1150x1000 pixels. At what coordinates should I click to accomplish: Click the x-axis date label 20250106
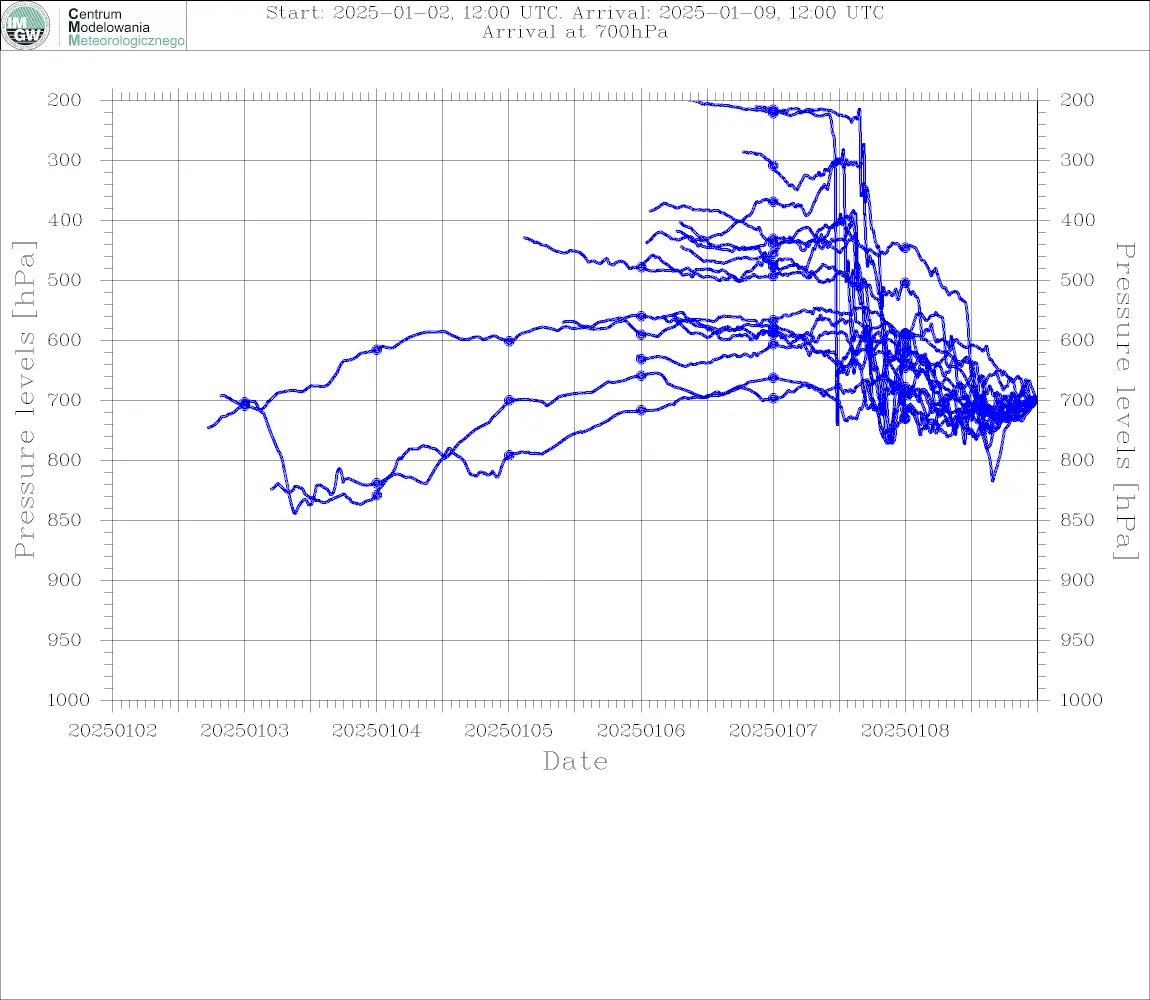tap(641, 731)
